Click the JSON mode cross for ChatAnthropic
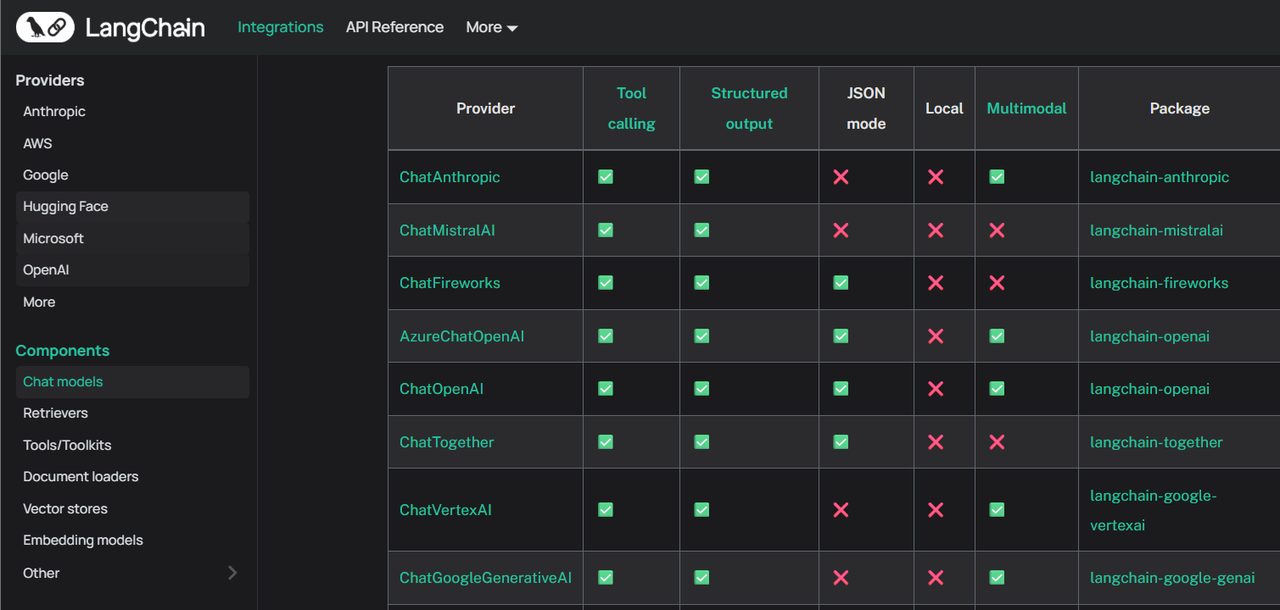The image size is (1280, 610). click(x=841, y=177)
